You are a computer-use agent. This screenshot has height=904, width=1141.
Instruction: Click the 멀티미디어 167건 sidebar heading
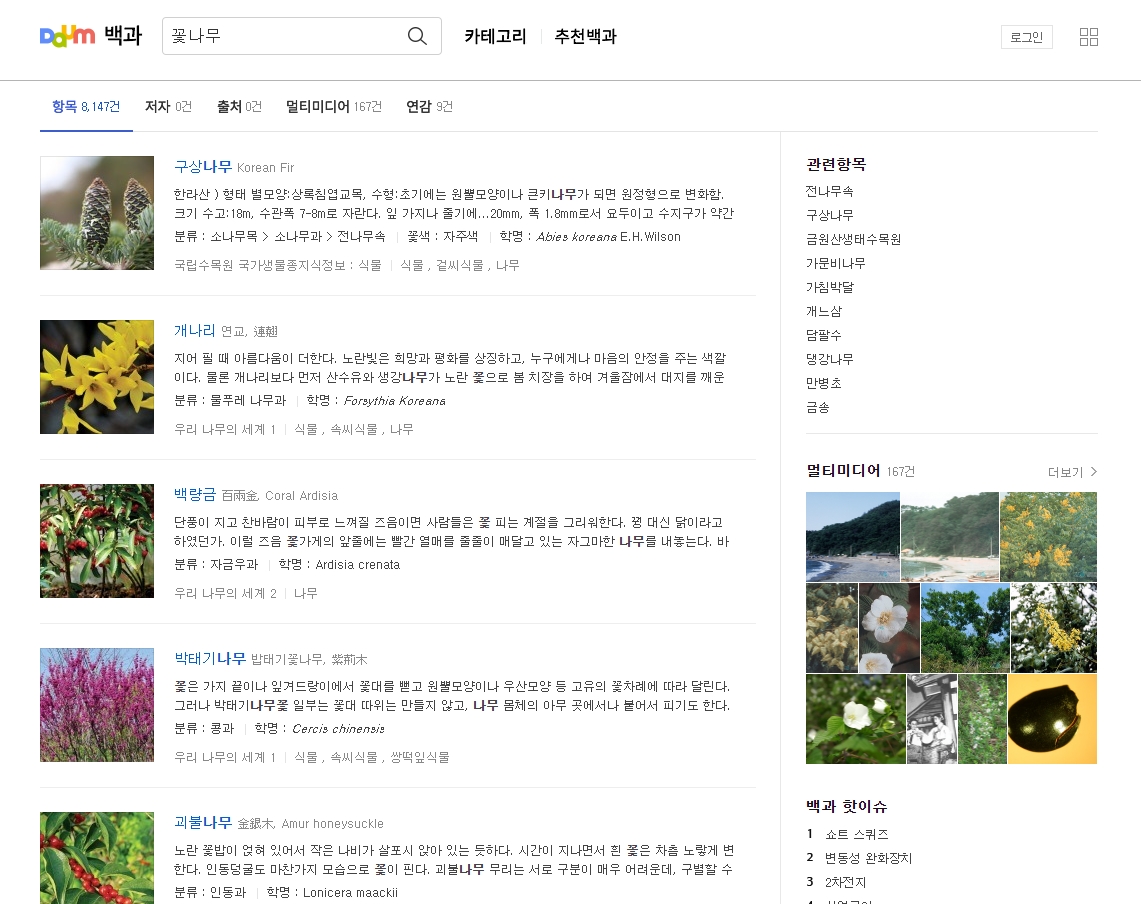(x=860, y=471)
